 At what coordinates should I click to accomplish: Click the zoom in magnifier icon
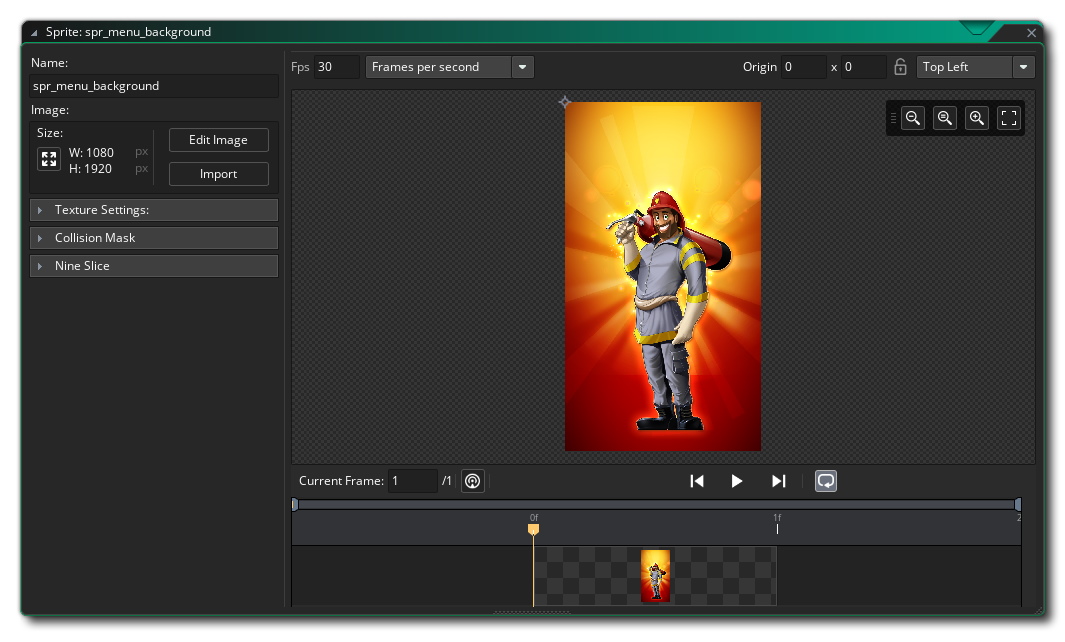pos(977,118)
